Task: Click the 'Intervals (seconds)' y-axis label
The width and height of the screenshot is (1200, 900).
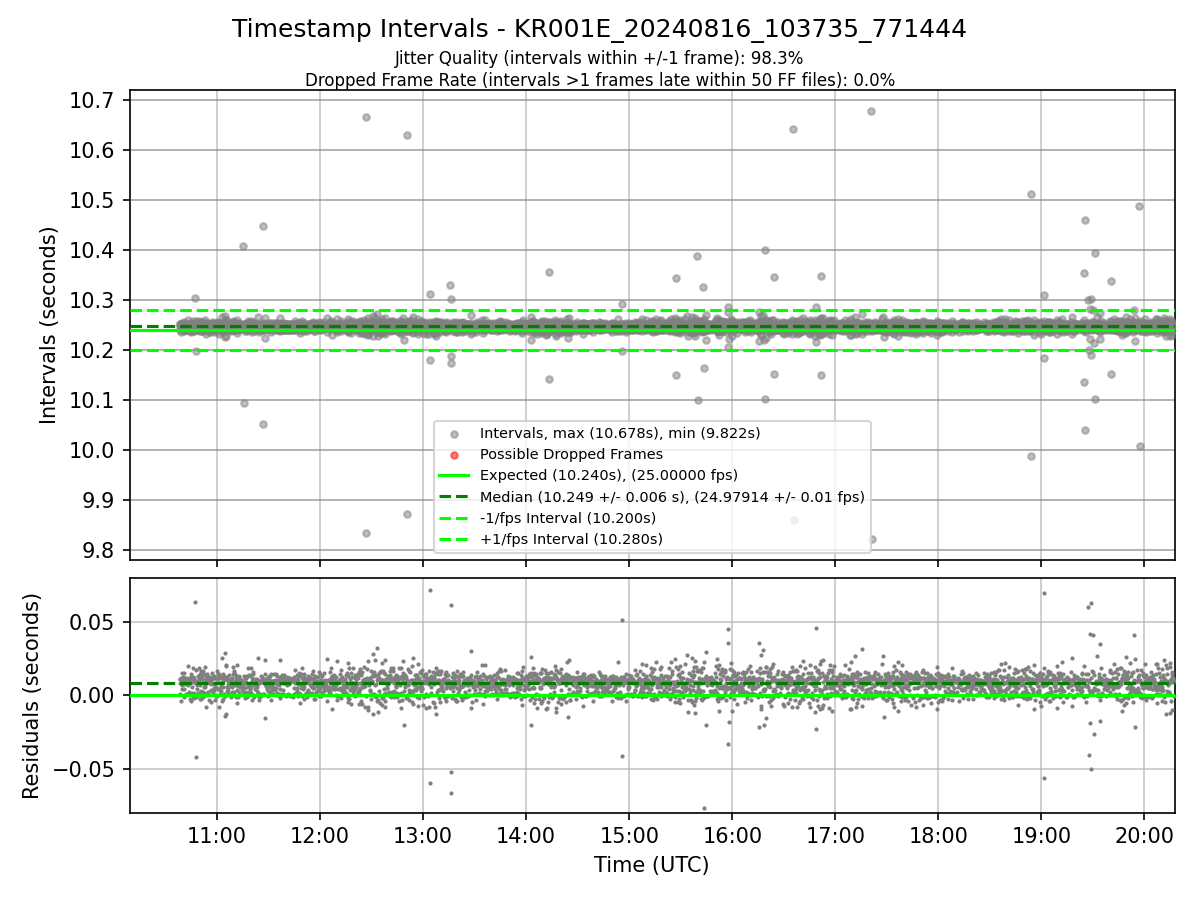Action: (49, 325)
